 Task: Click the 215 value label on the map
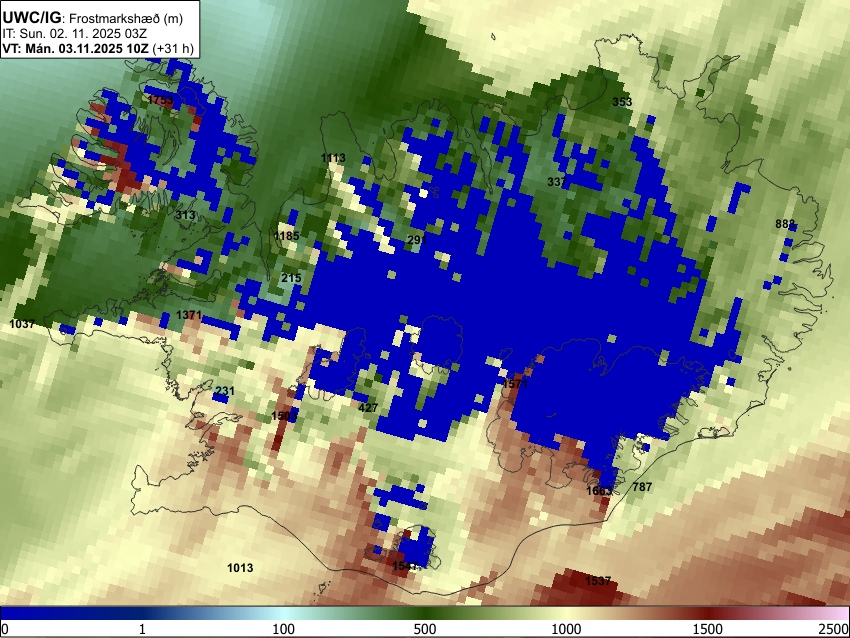(291, 278)
